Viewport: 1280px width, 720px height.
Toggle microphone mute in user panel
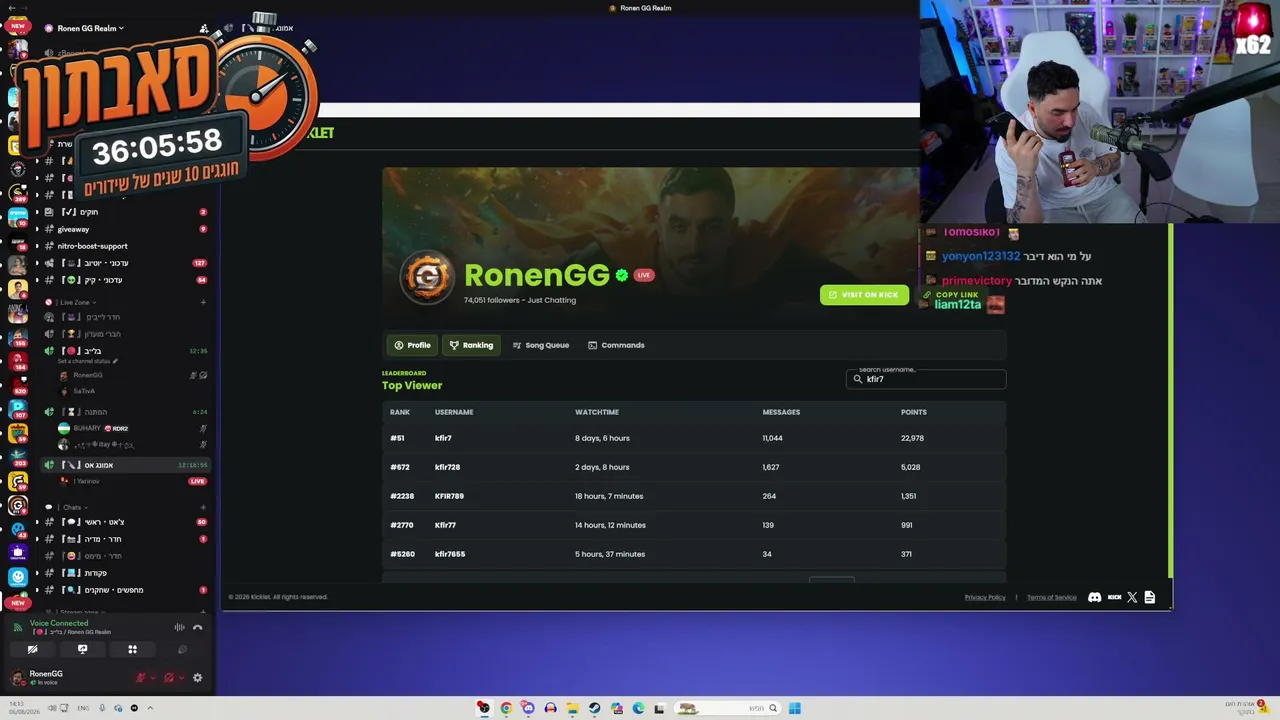(x=140, y=677)
